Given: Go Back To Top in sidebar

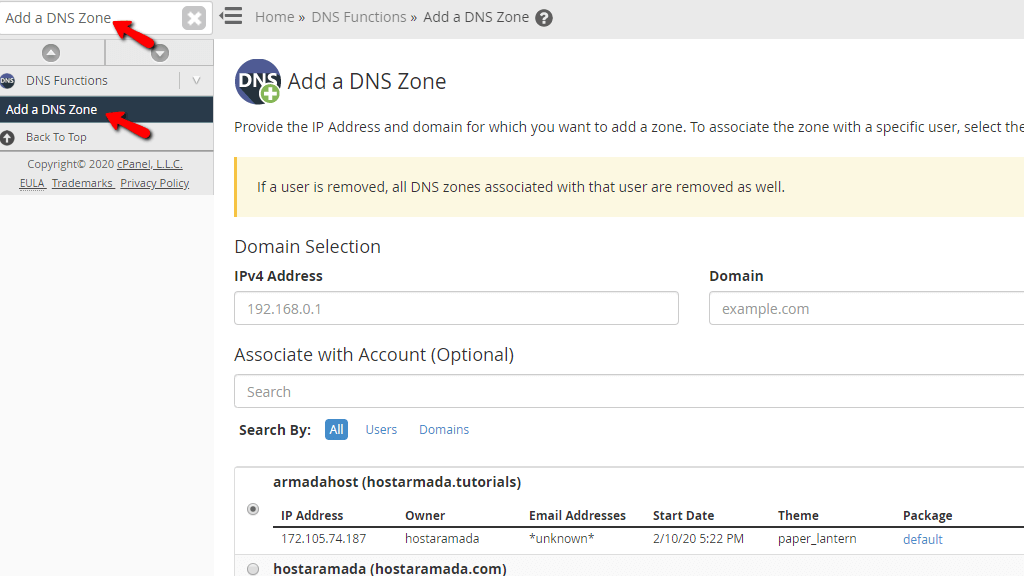Looking at the screenshot, I should click(56, 137).
